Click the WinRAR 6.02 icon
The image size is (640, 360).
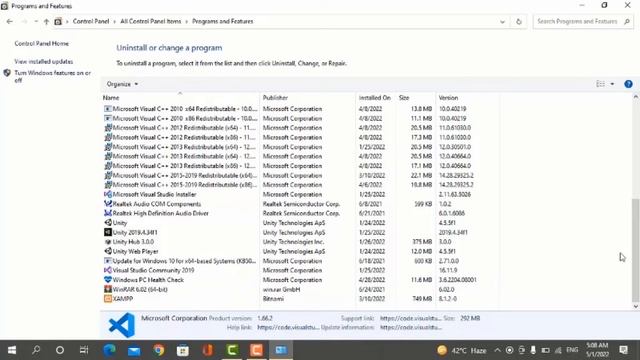click(x=108, y=289)
